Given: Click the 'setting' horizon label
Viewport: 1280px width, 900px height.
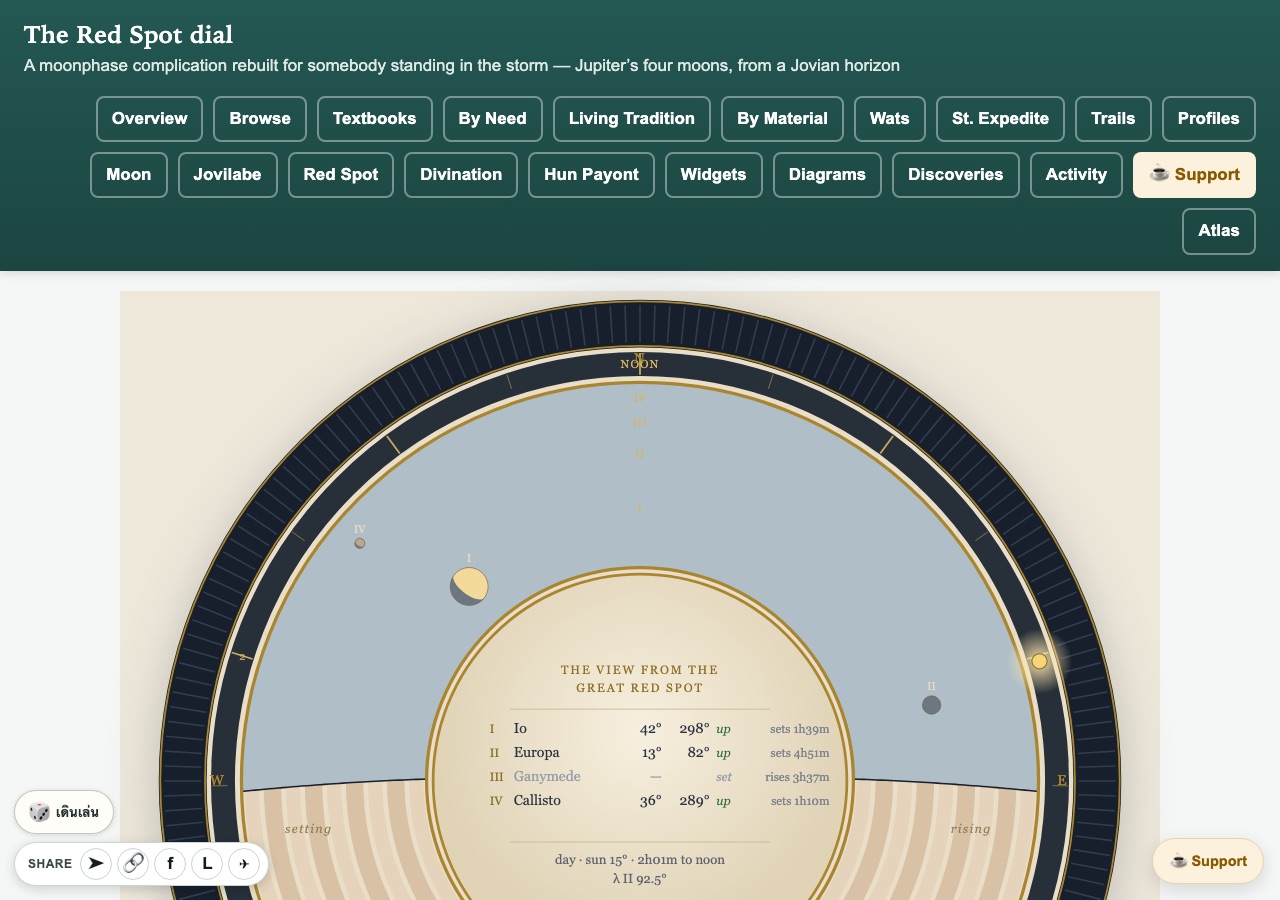Looking at the screenshot, I should pos(308,829).
